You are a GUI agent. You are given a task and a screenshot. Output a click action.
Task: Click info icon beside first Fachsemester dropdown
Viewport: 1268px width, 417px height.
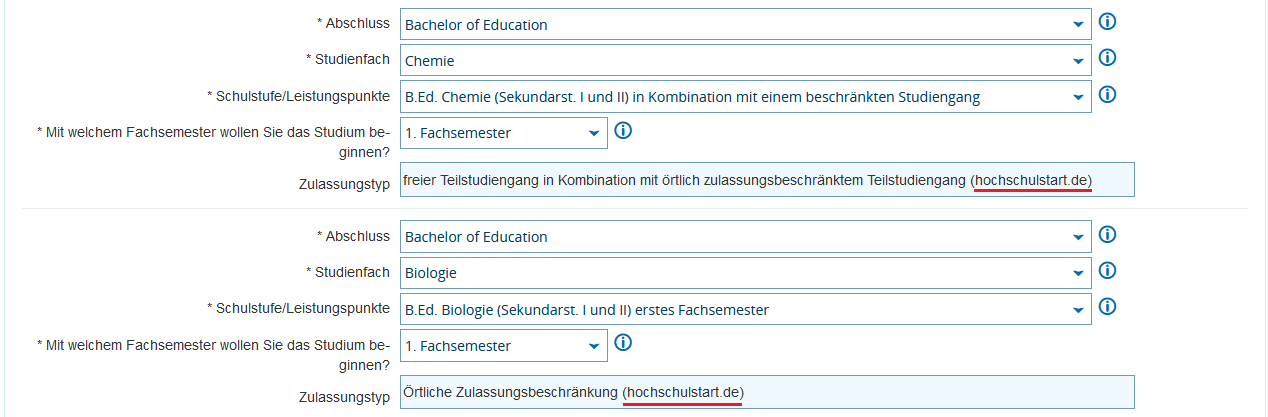623,131
